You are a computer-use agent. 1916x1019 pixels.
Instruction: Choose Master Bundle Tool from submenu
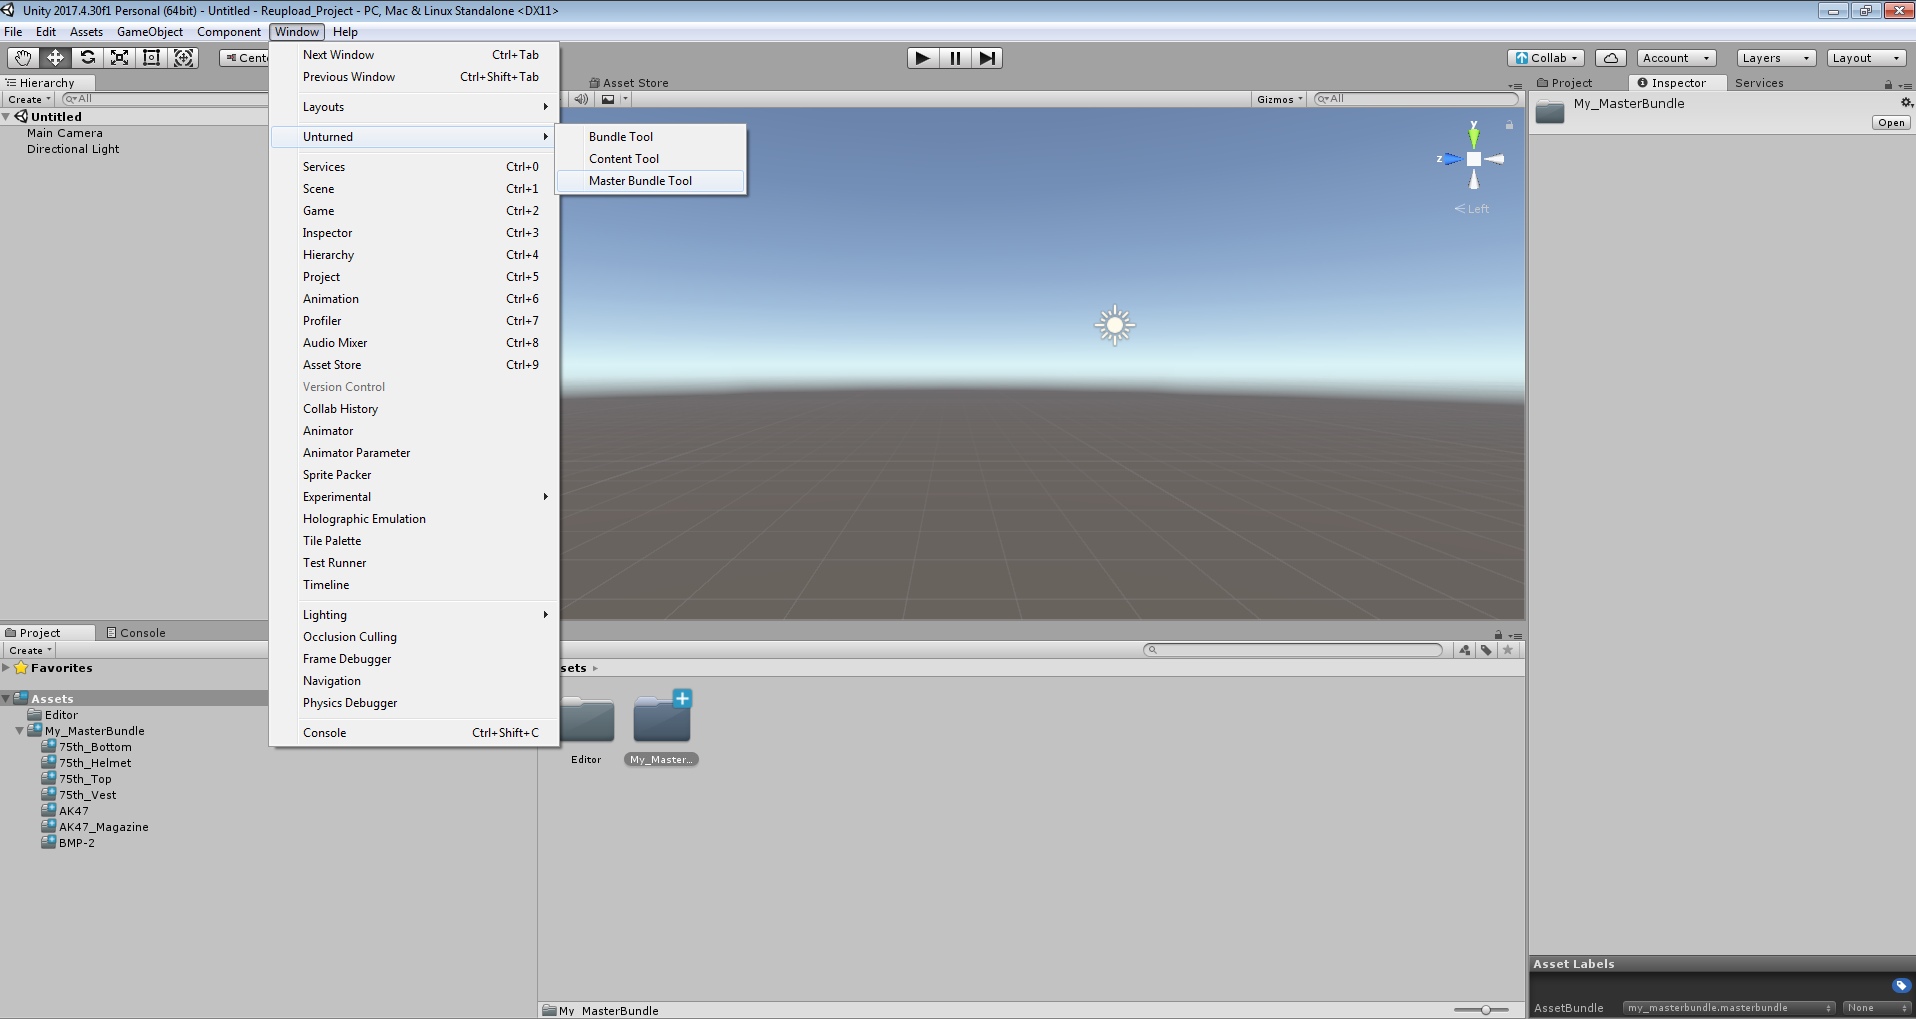click(651, 181)
